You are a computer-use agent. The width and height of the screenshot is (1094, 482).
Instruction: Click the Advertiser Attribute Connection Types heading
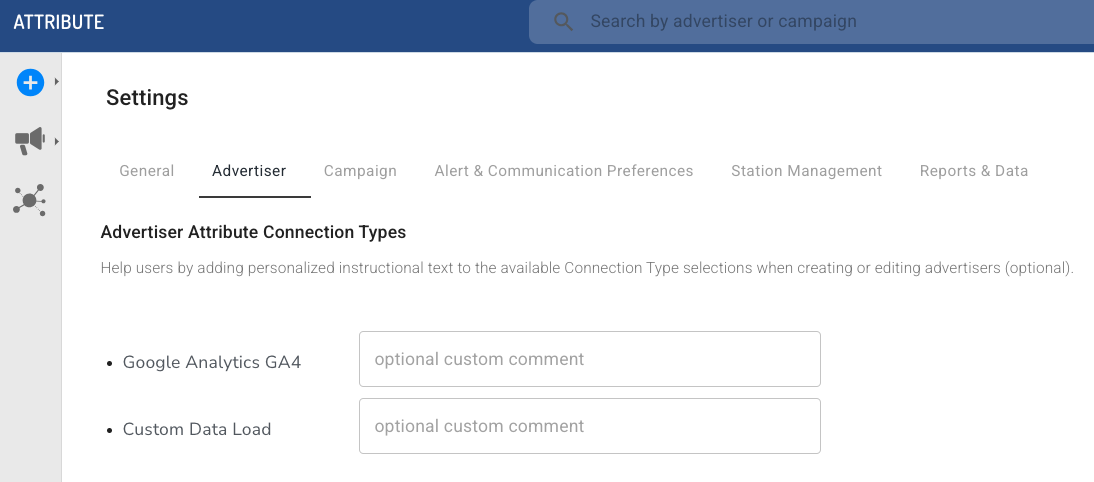(x=253, y=232)
